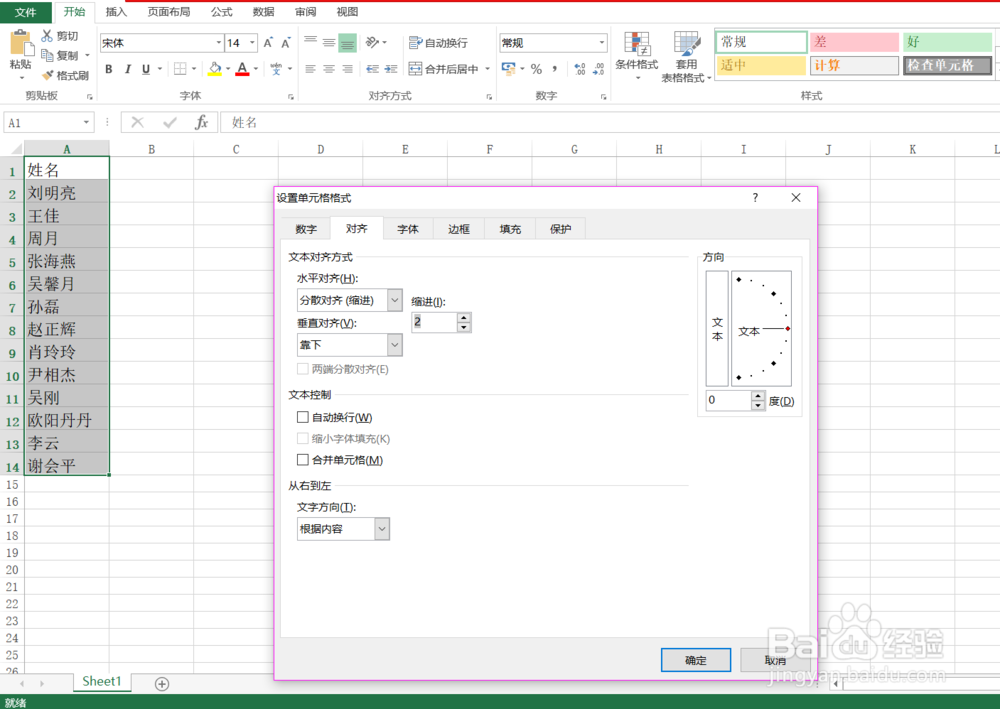Open the 水平对齐 dropdown
This screenshot has width=1000, height=709.
(395, 300)
